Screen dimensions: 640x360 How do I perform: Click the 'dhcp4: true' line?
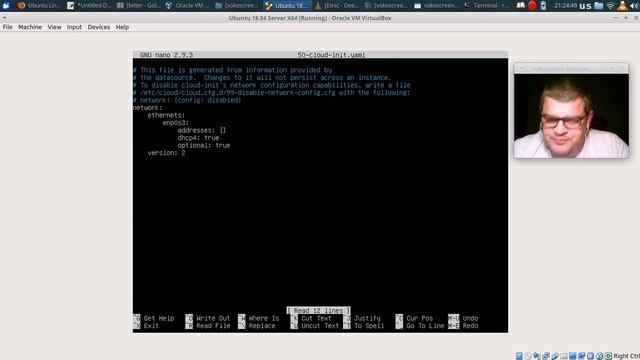[x=198, y=138]
